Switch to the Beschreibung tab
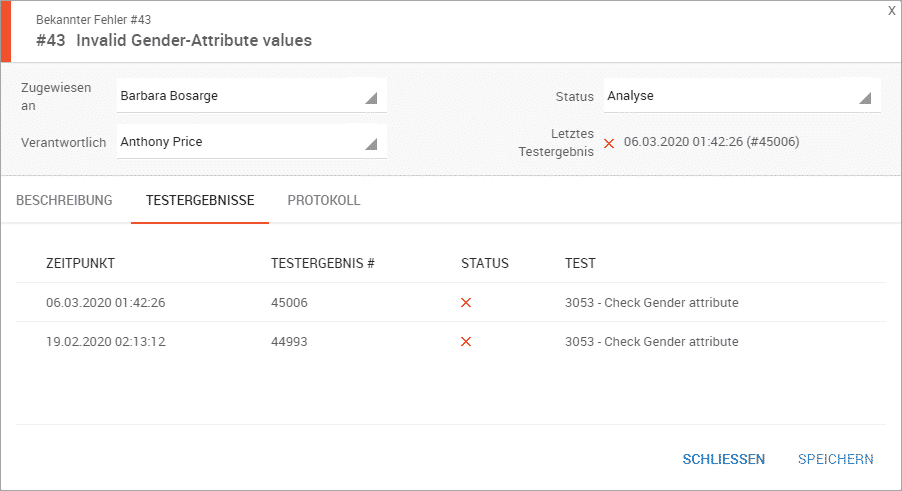This screenshot has width=902, height=491. [64, 201]
